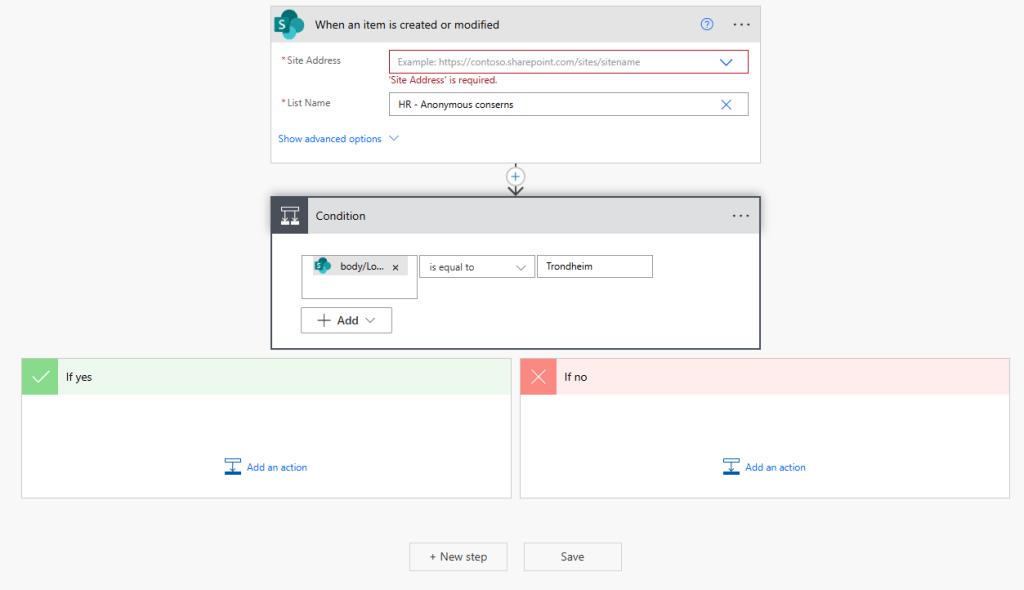Click the List Name input field
The height and width of the screenshot is (590, 1024).
pyautogui.click(x=550, y=104)
